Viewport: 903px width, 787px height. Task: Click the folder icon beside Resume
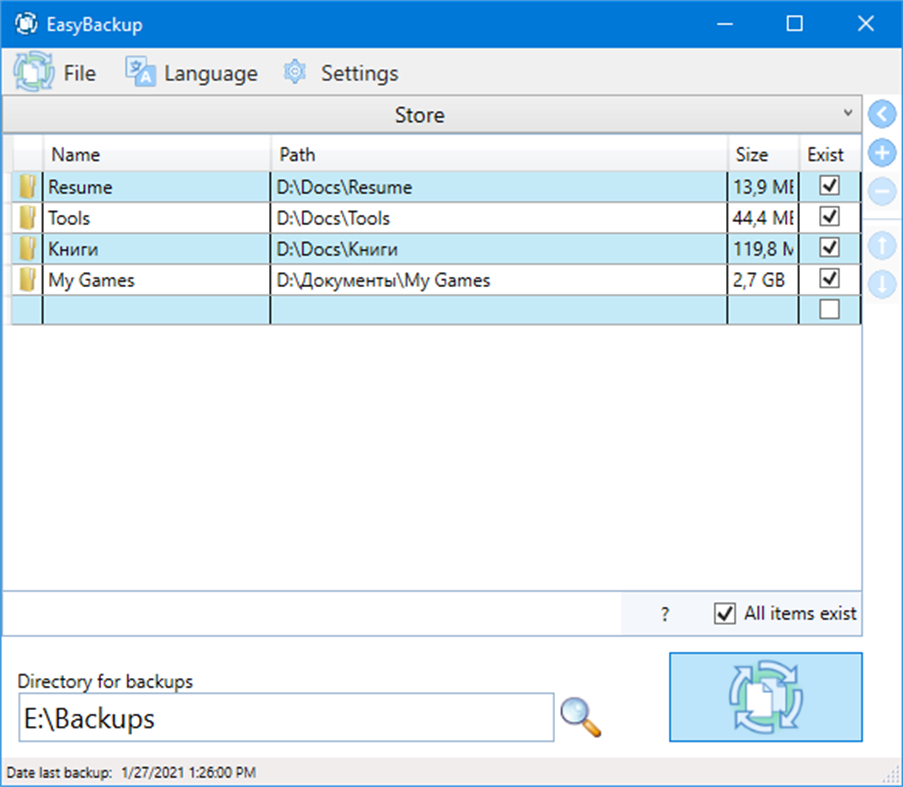pos(28,187)
